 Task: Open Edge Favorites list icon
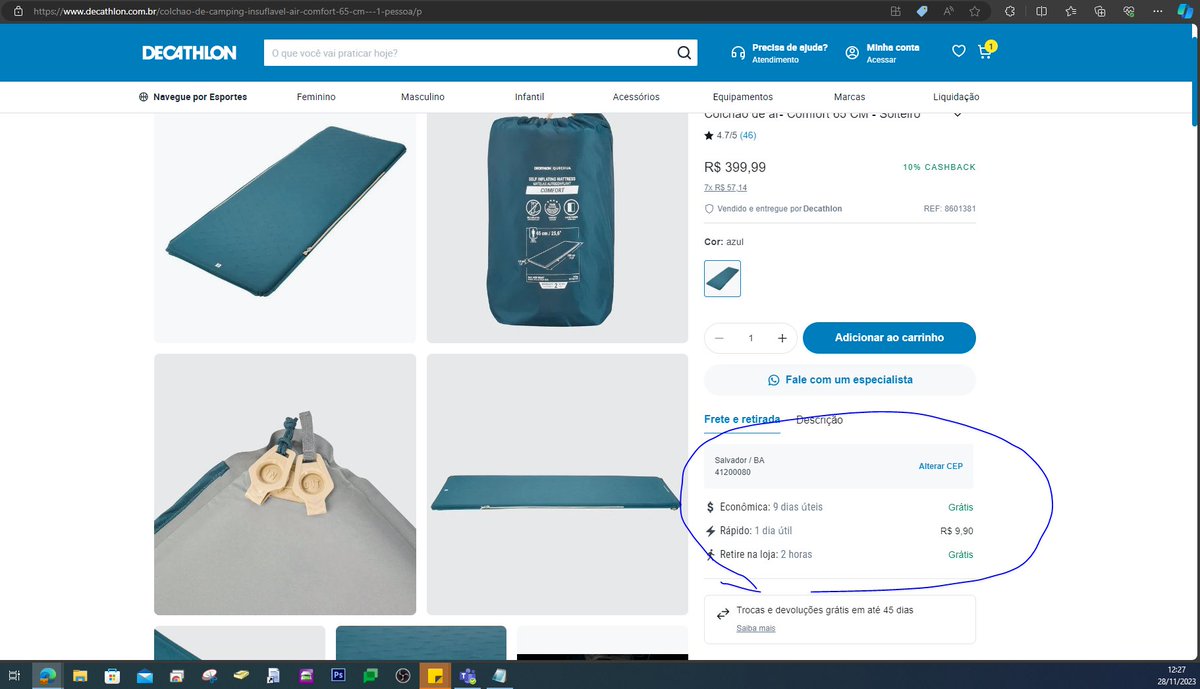pos(1070,10)
